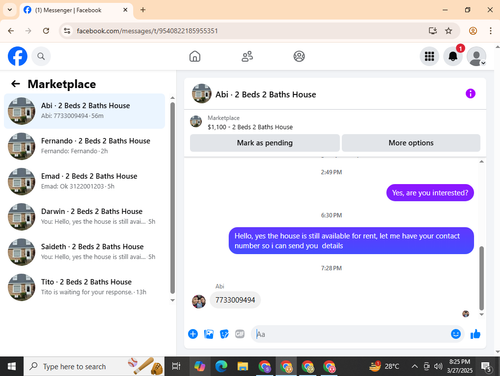Click the install app icon in address bar

pos(433,31)
